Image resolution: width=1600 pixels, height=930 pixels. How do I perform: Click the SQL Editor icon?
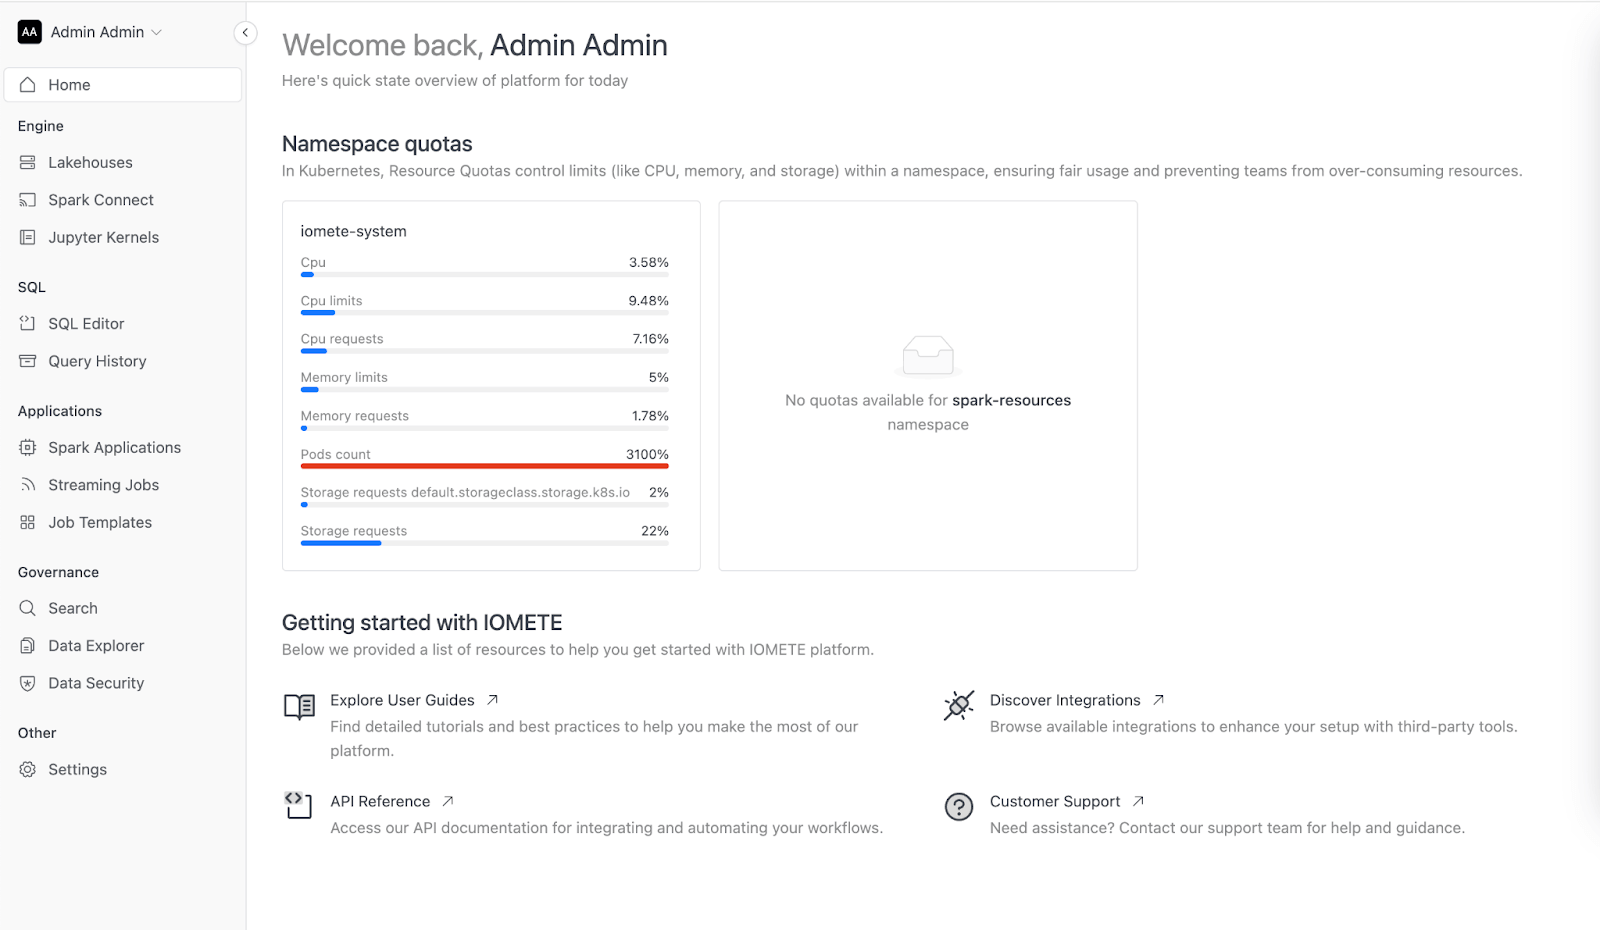(28, 324)
